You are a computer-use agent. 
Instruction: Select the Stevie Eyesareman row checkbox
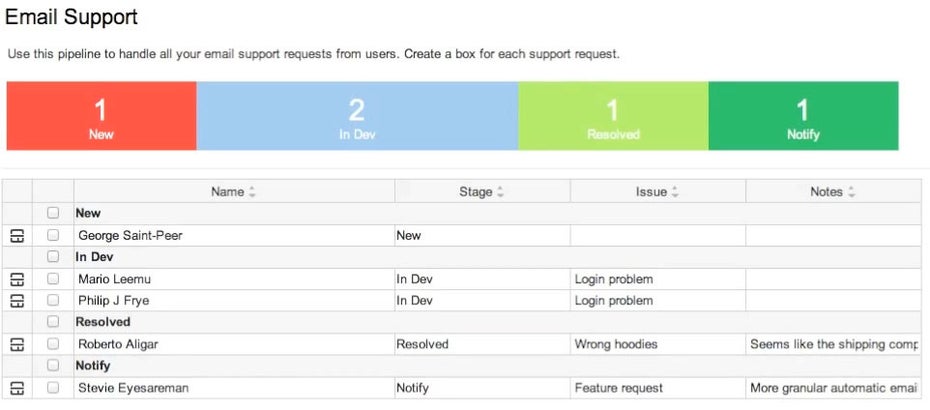click(53, 387)
